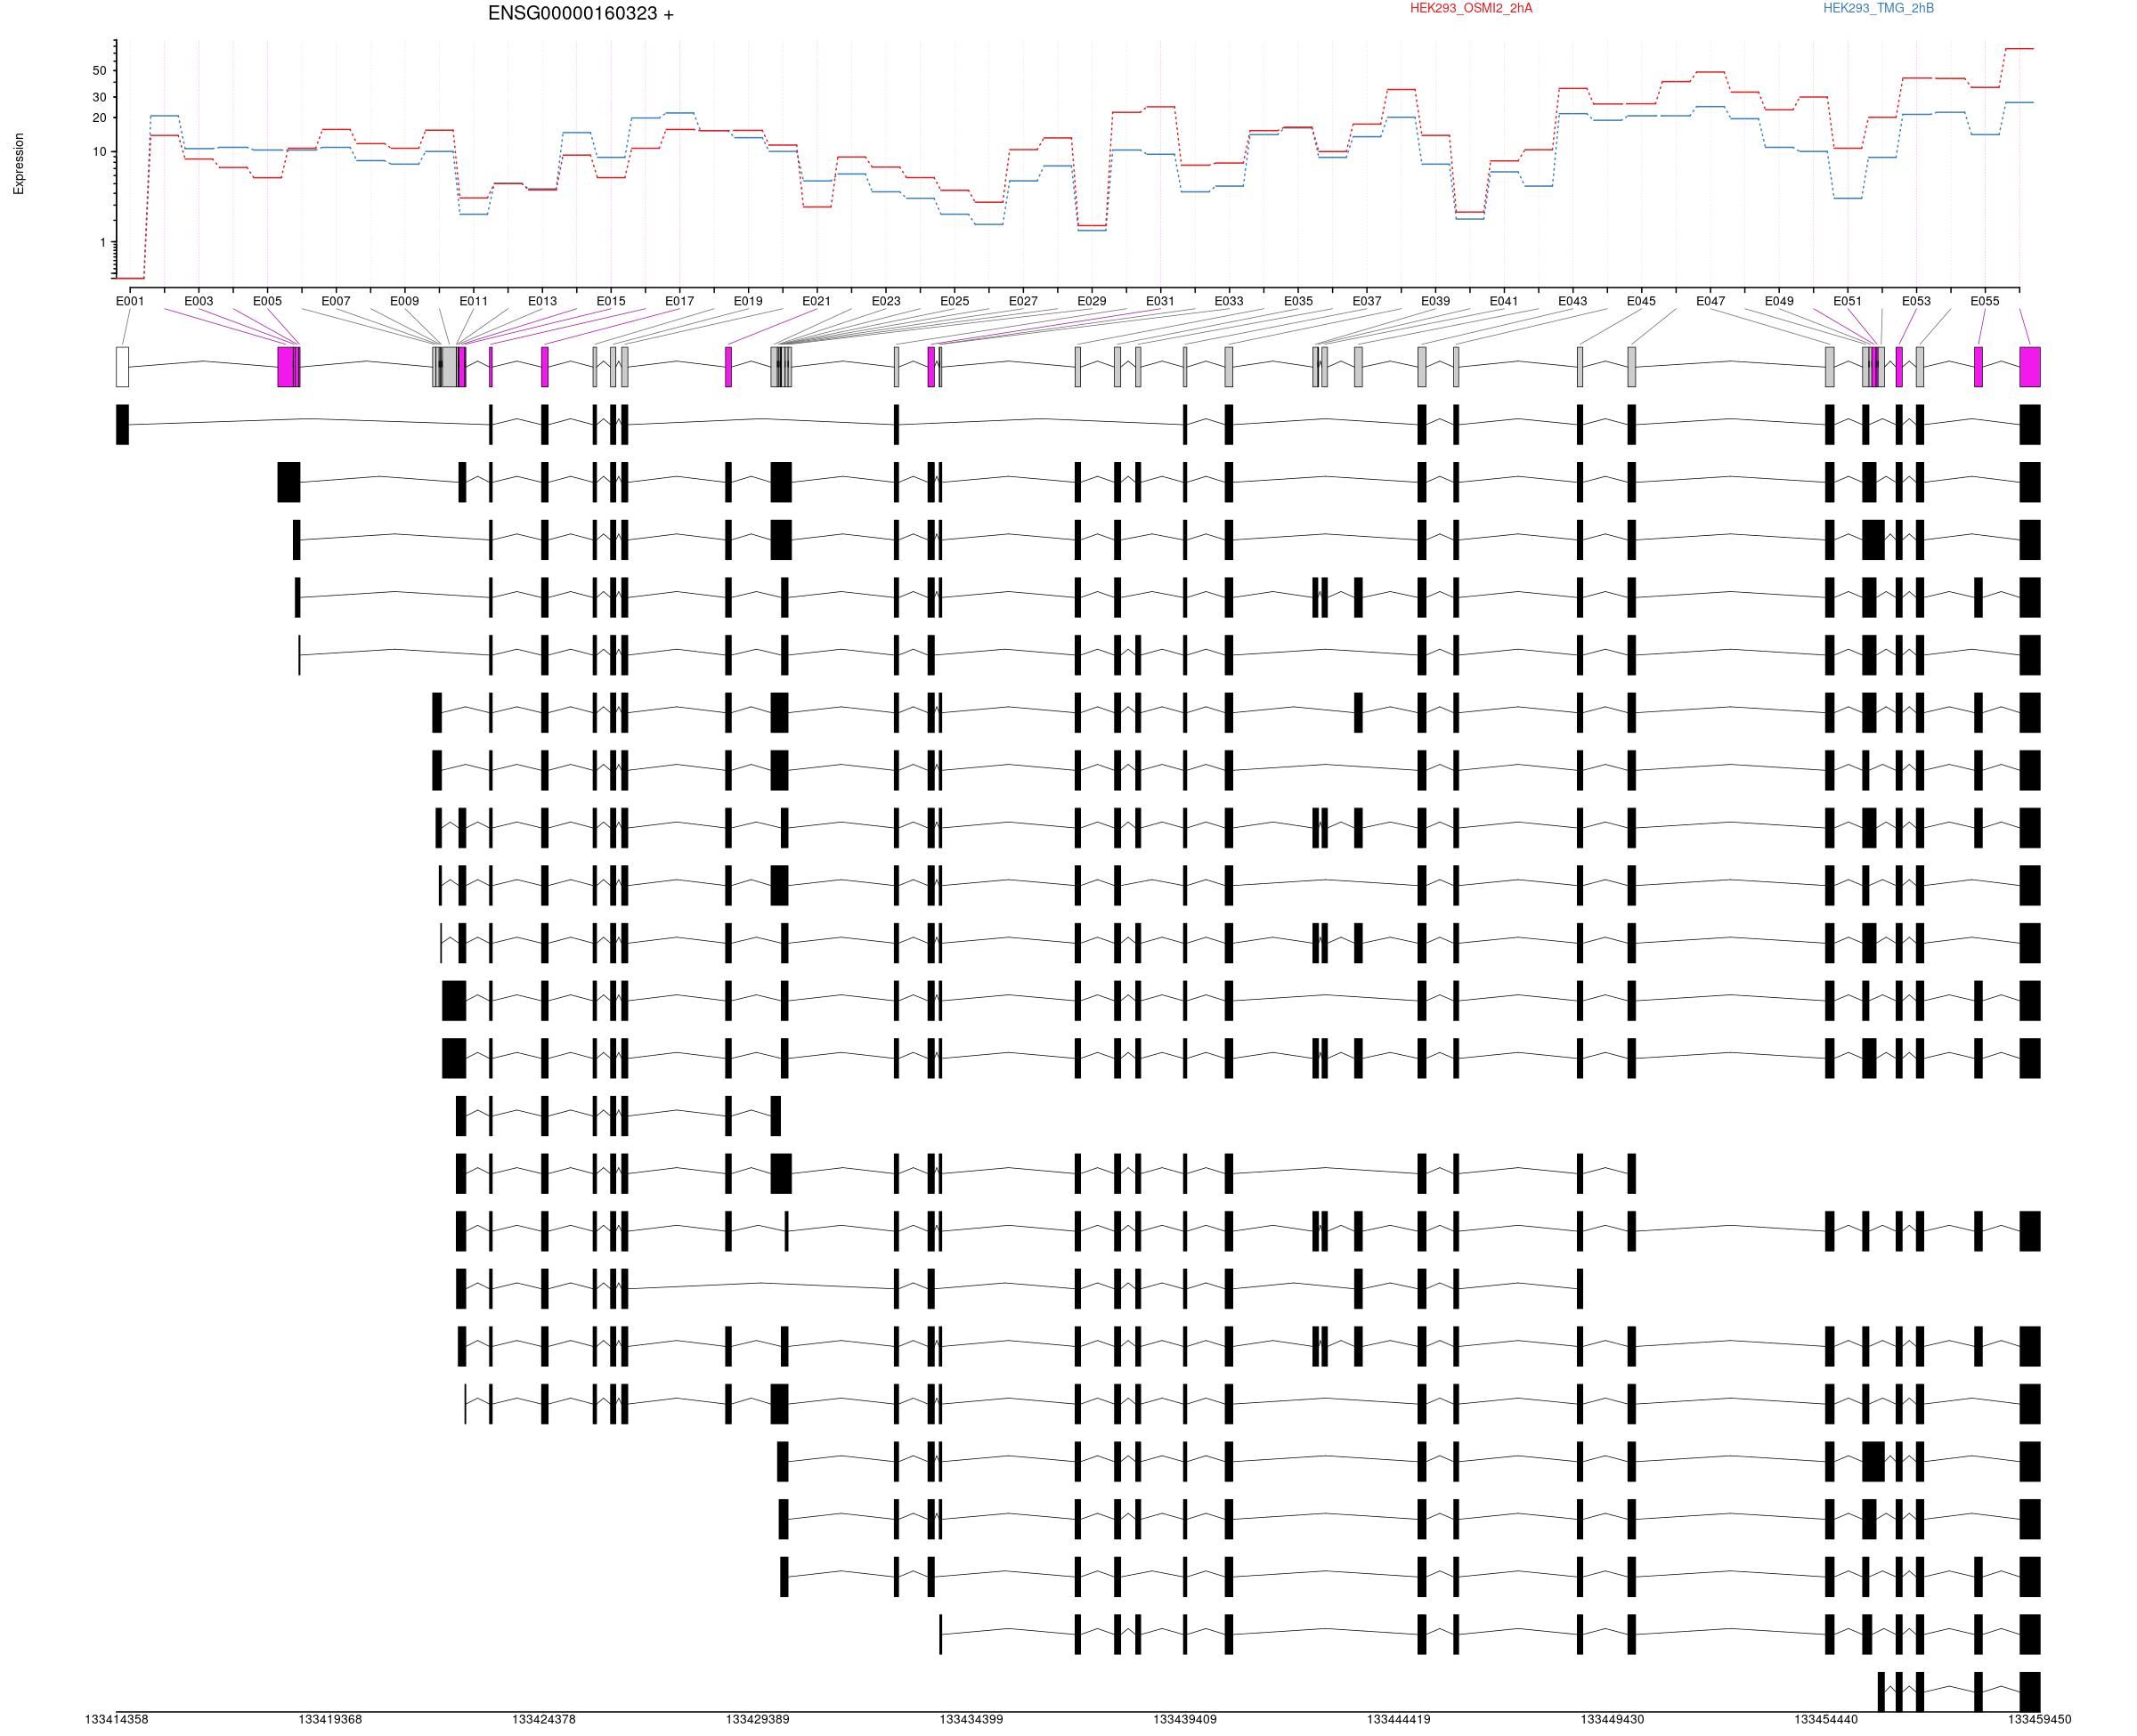2137x1736 pixels.
Task: Select exon label E003
Action: point(199,301)
